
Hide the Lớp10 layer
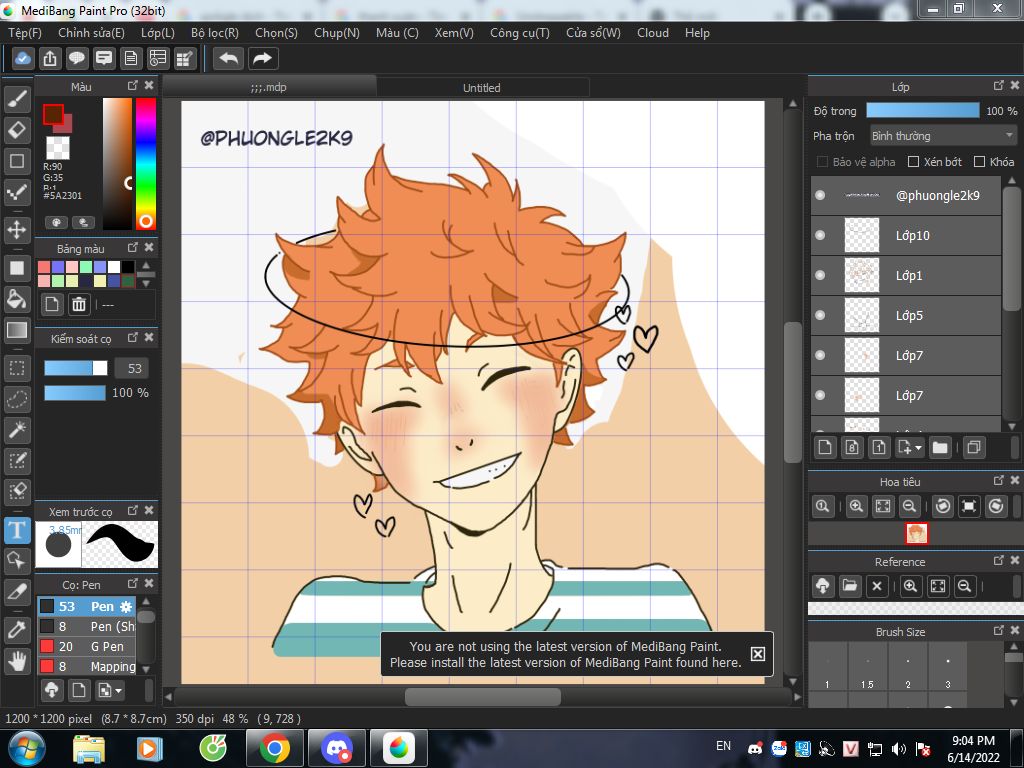(x=820, y=235)
